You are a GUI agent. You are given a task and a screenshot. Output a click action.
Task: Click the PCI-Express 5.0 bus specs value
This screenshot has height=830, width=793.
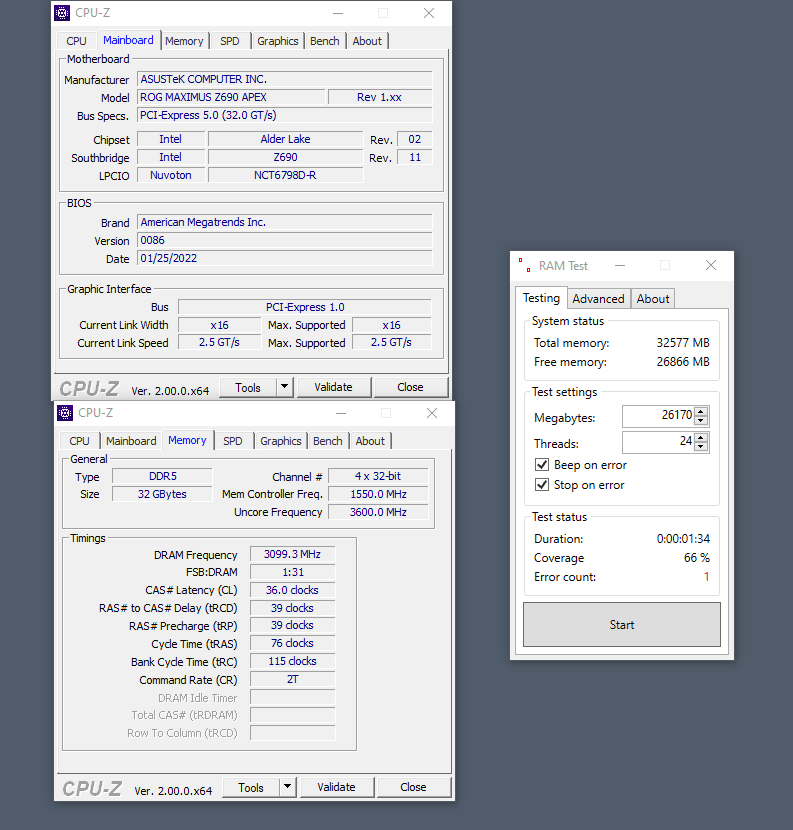285,115
